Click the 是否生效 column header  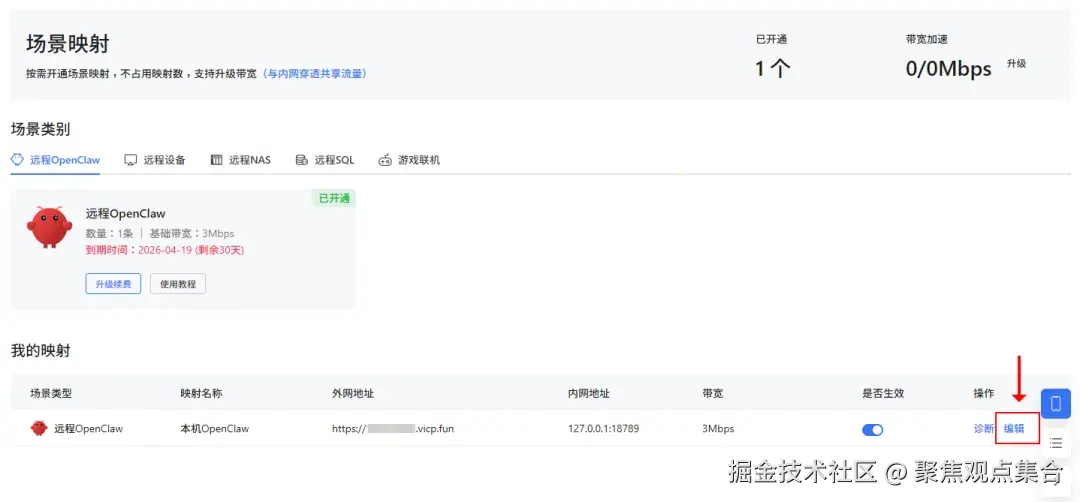coord(883,393)
